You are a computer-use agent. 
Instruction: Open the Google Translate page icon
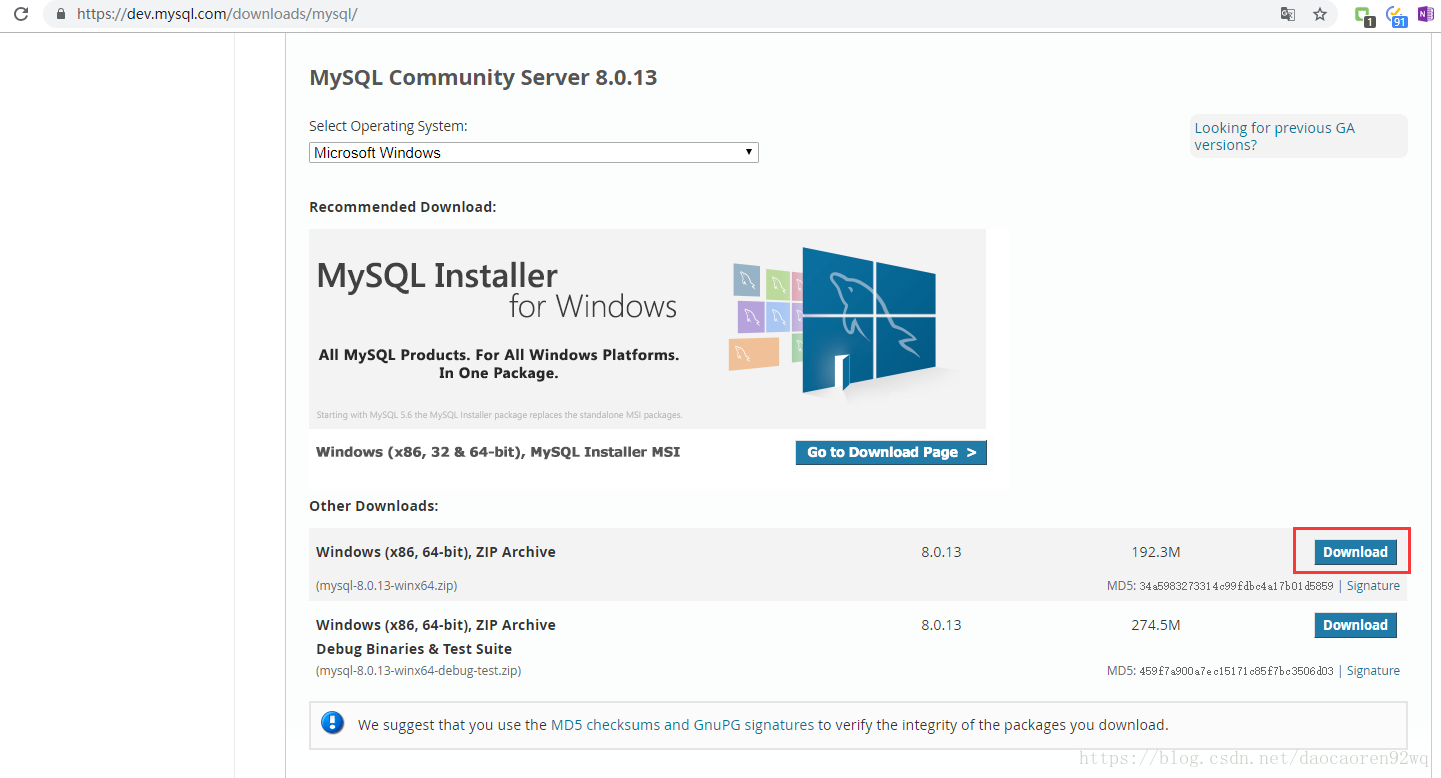click(x=1288, y=14)
